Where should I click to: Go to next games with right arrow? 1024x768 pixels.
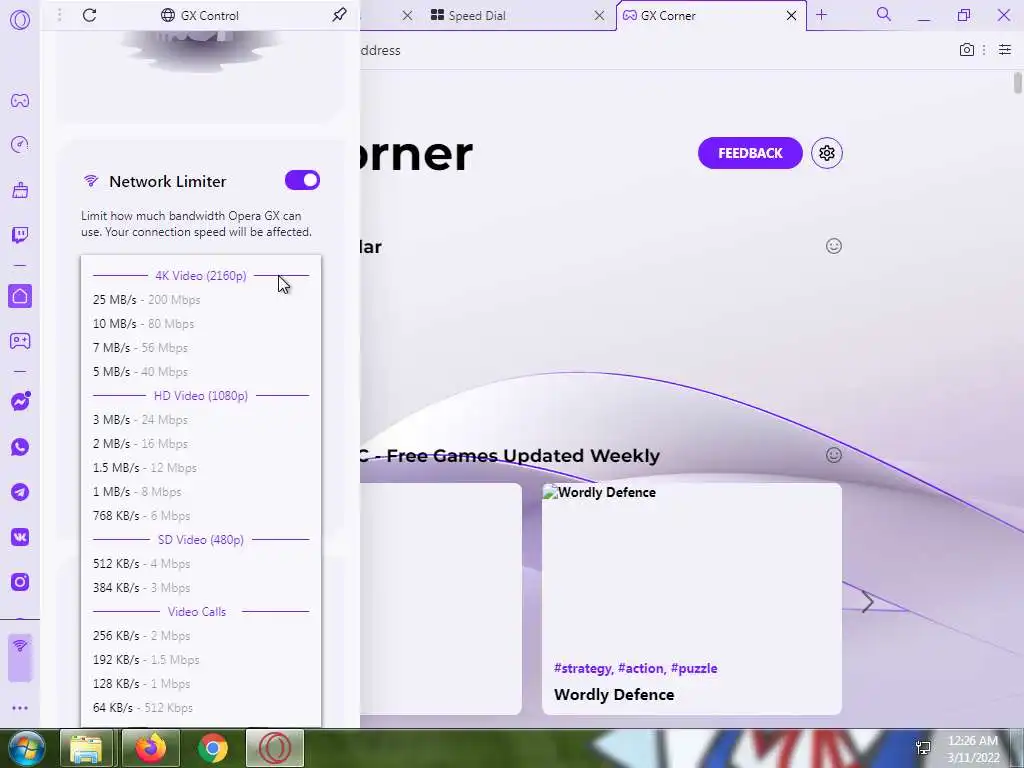867,602
